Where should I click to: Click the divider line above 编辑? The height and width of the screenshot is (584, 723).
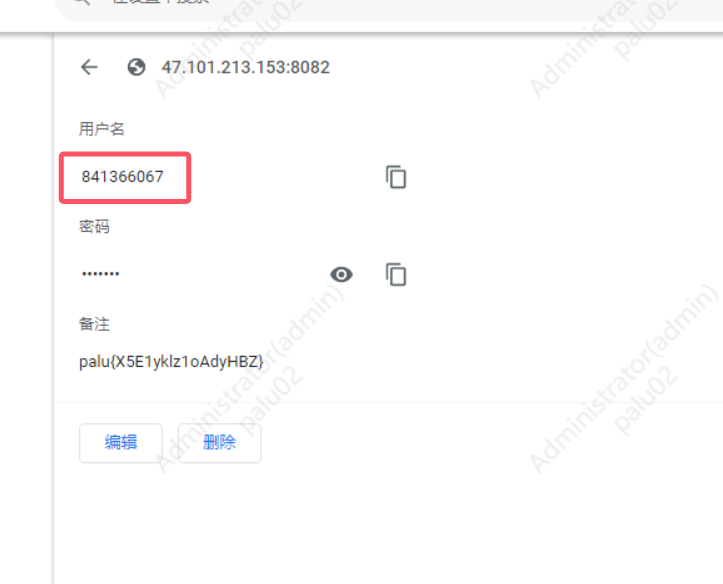[x=389, y=402]
